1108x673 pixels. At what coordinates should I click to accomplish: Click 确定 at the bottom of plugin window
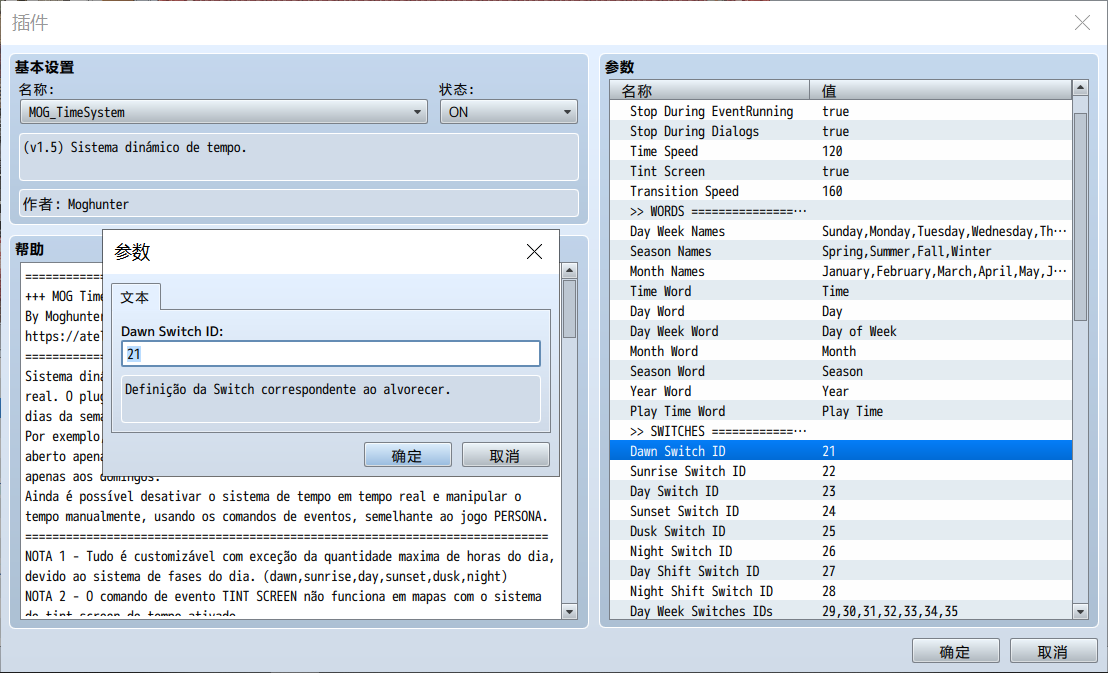point(955,651)
